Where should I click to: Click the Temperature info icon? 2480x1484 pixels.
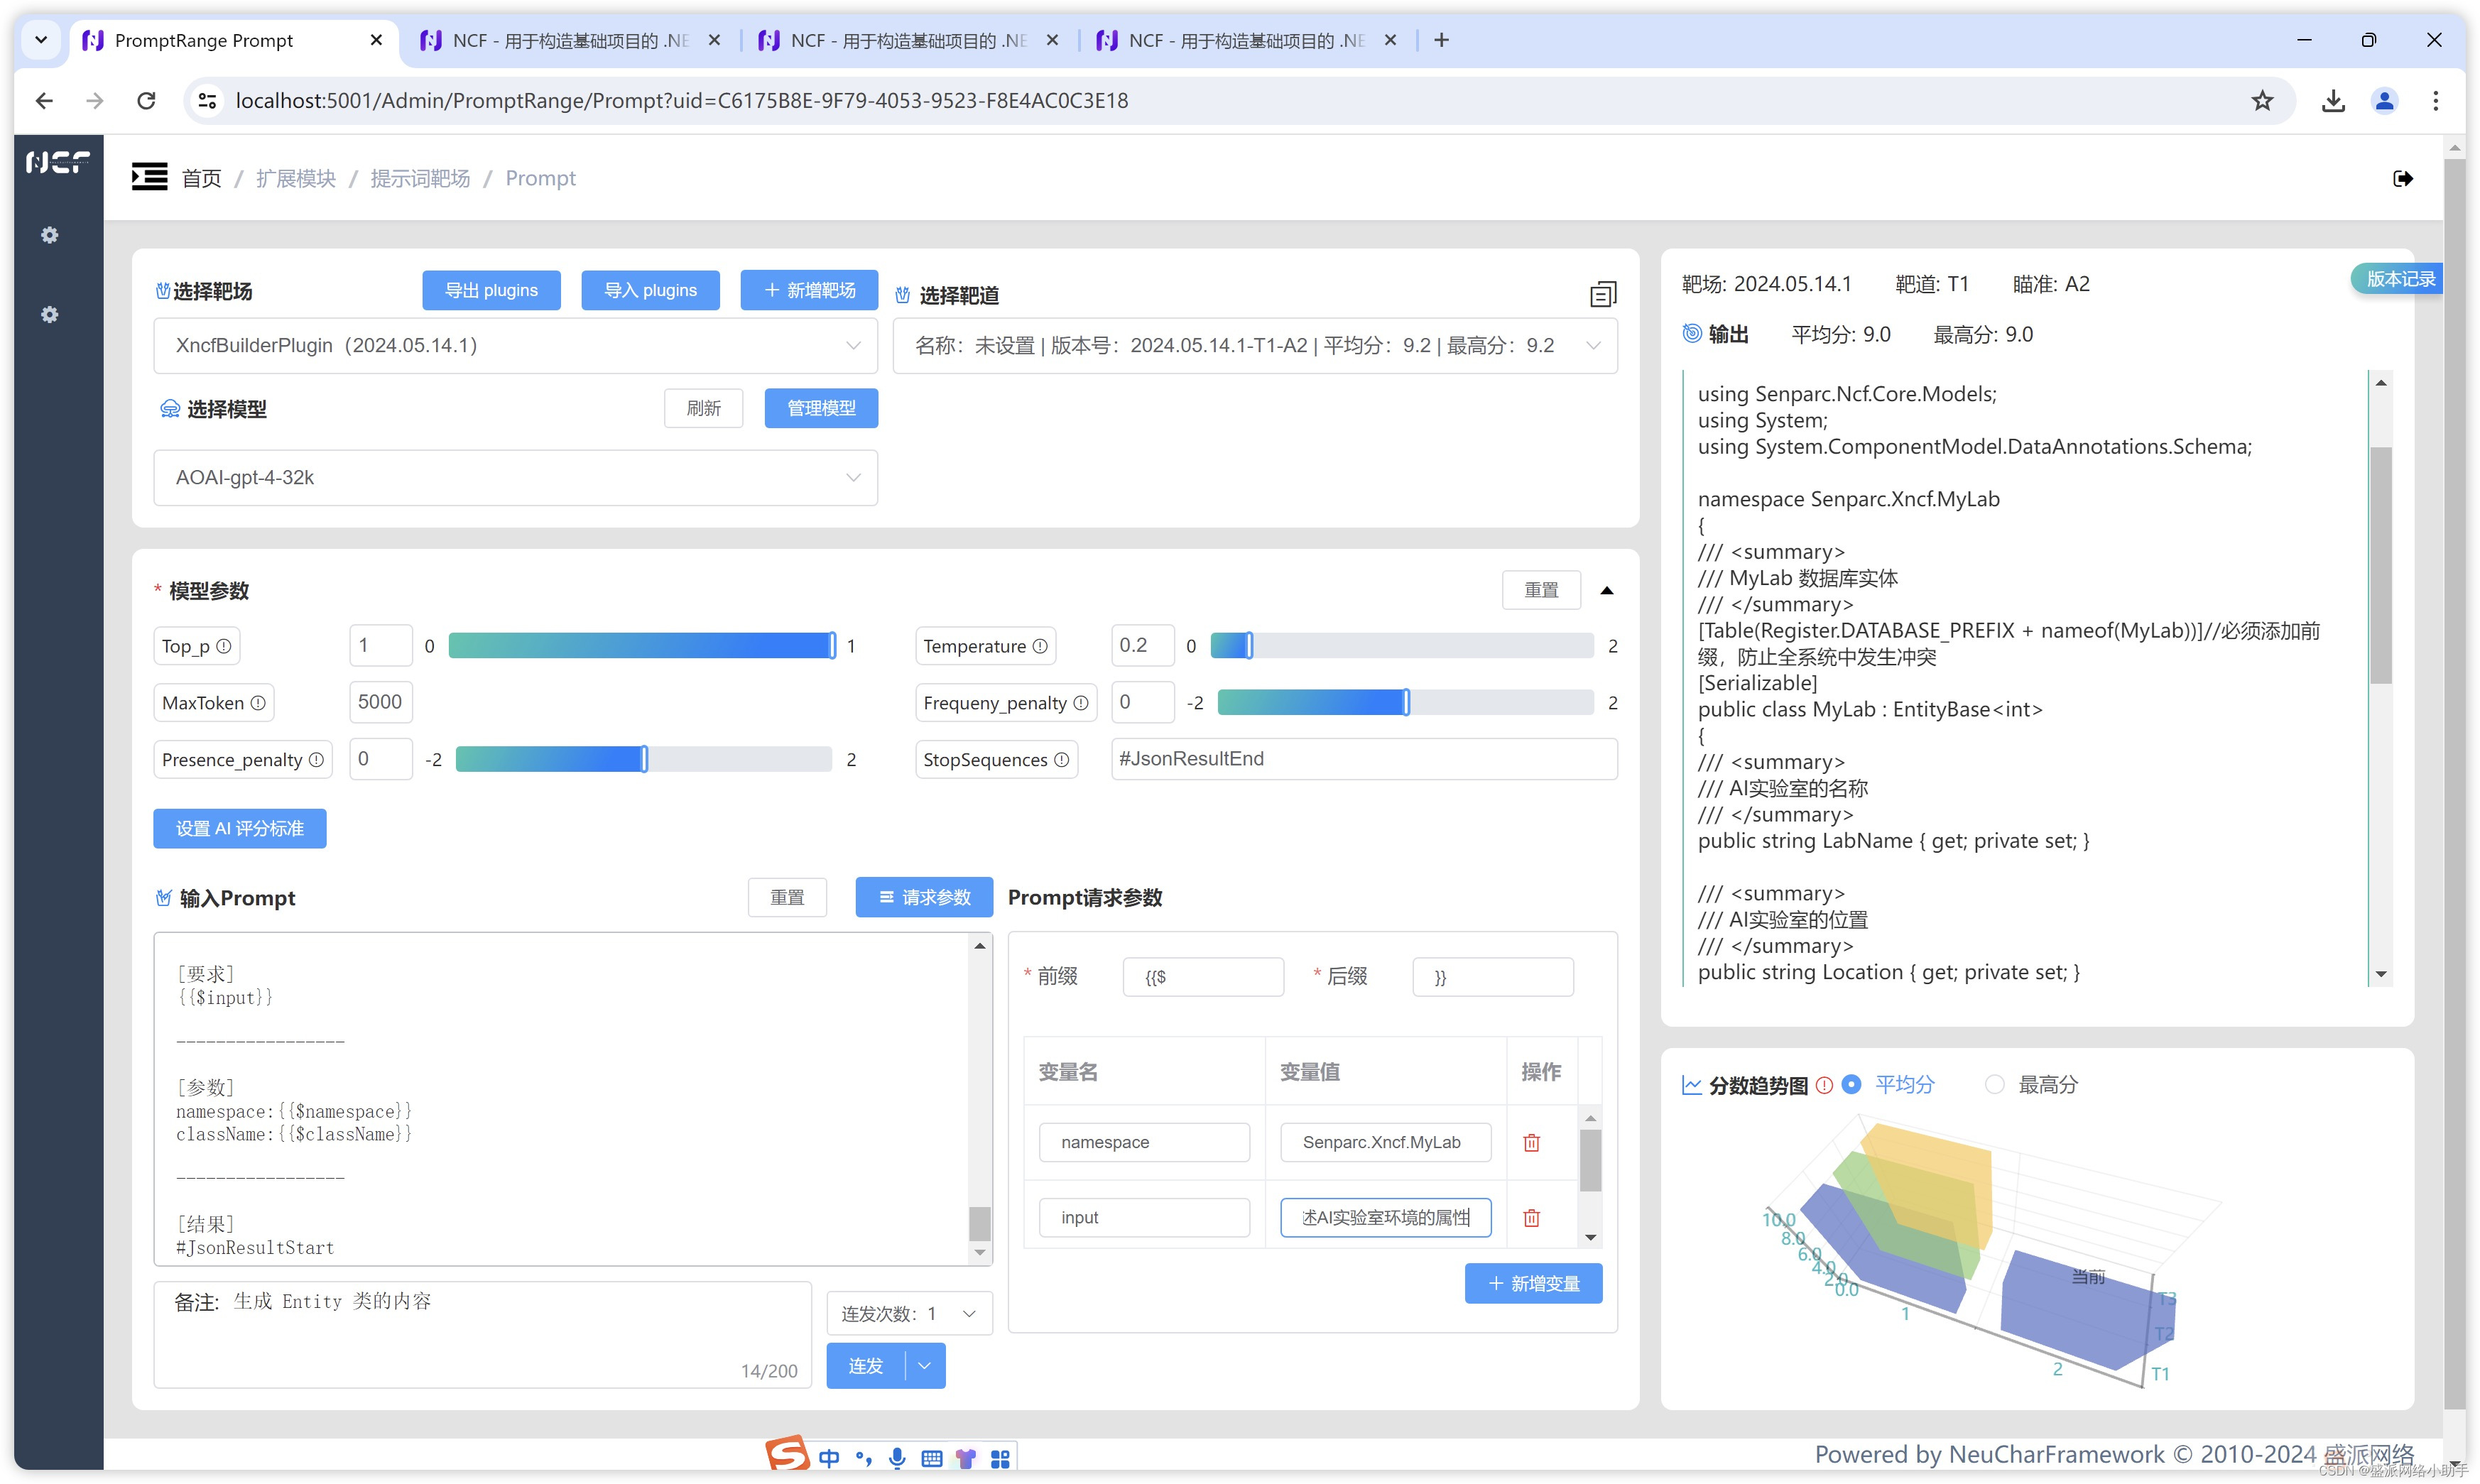tap(1040, 646)
